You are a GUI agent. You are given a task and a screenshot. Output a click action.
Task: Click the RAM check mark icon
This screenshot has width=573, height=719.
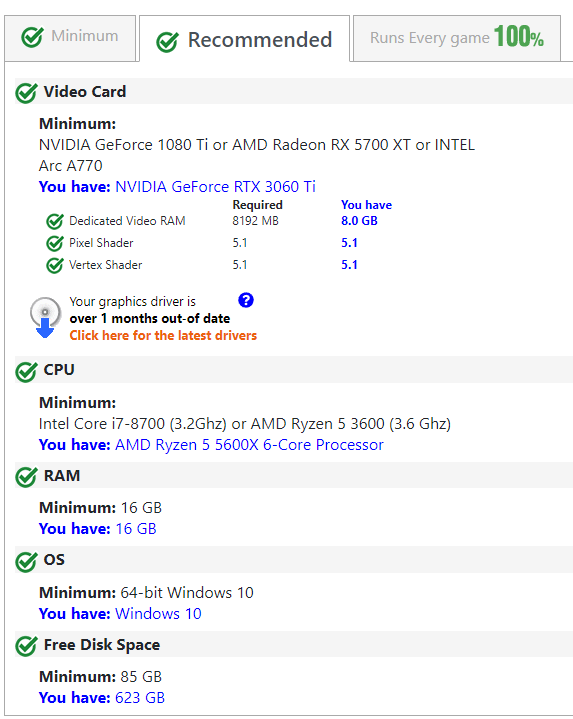pyautogui.click(x=26, y=477)
